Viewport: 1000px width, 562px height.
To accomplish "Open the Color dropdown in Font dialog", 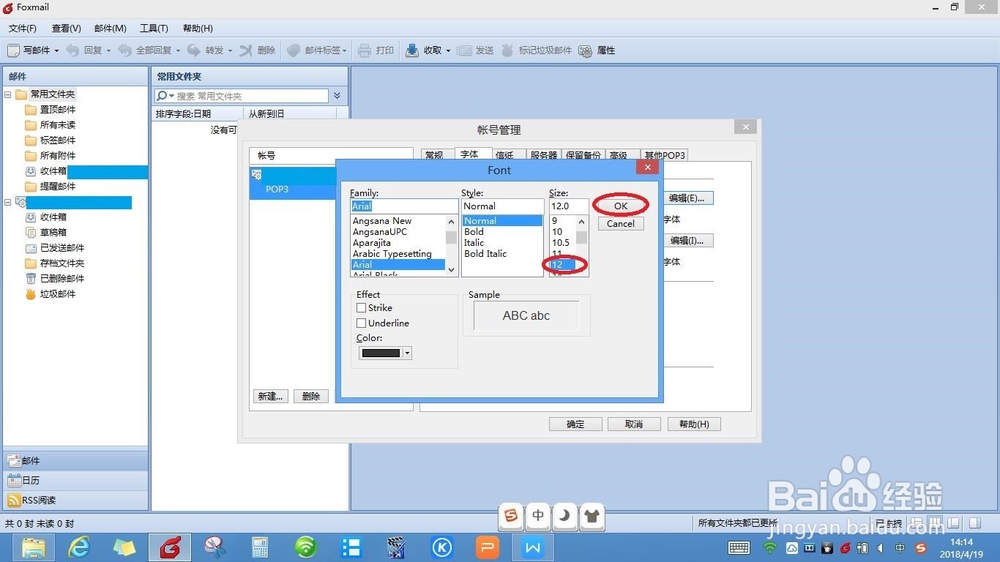I will pos(407,353).
